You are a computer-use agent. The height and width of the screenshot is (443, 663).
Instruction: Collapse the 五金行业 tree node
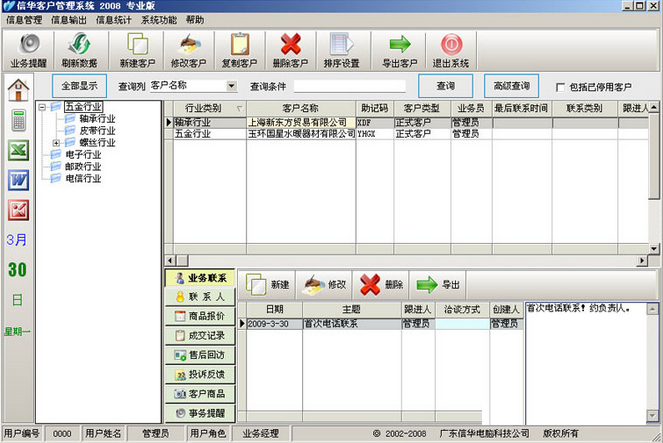tap(41, 106)
